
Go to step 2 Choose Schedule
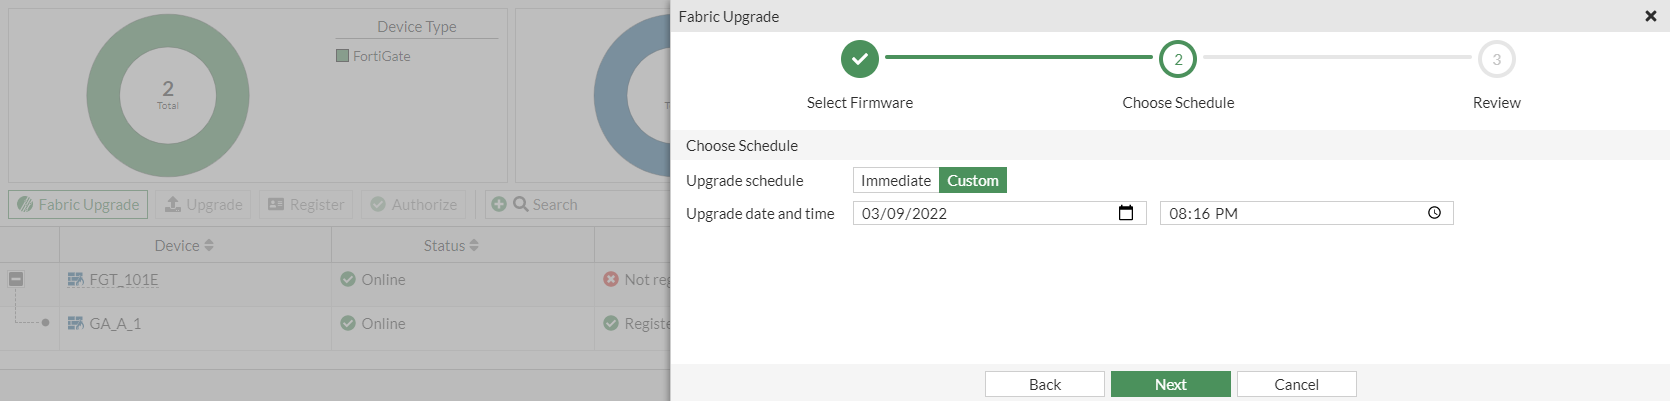[1178, 59]
